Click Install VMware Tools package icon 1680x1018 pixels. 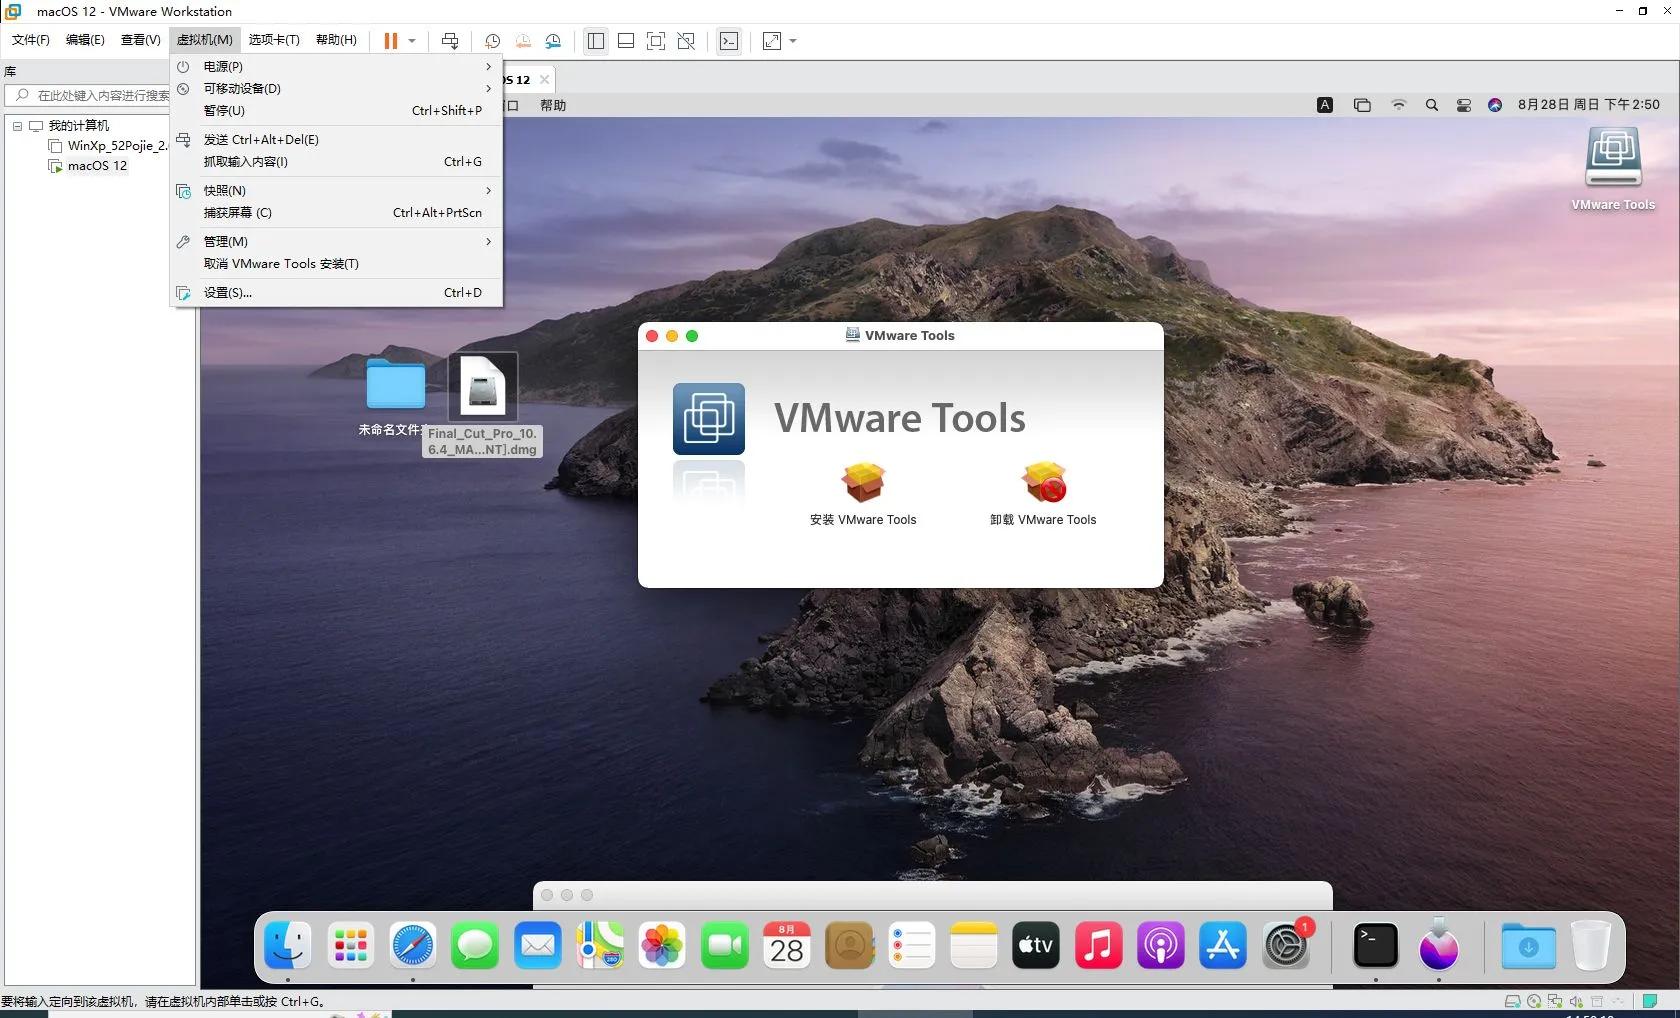click(862, 483)
